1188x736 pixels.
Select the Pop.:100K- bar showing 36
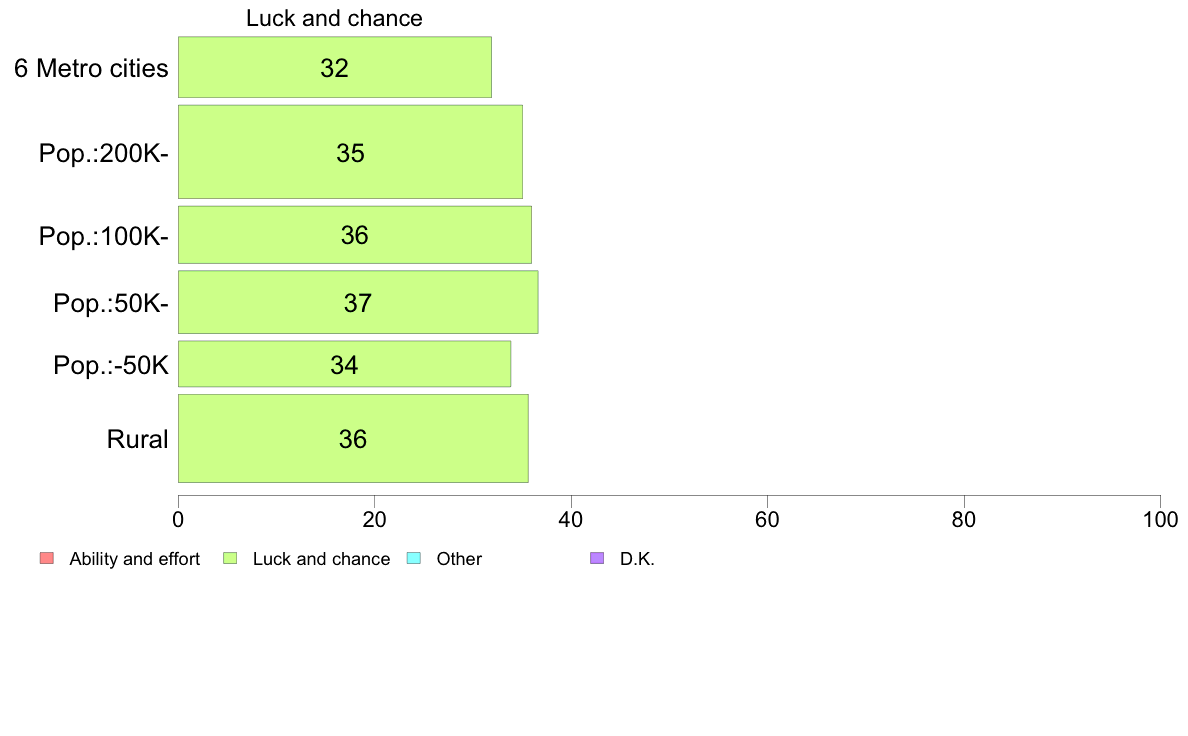[x=355, y=235]
